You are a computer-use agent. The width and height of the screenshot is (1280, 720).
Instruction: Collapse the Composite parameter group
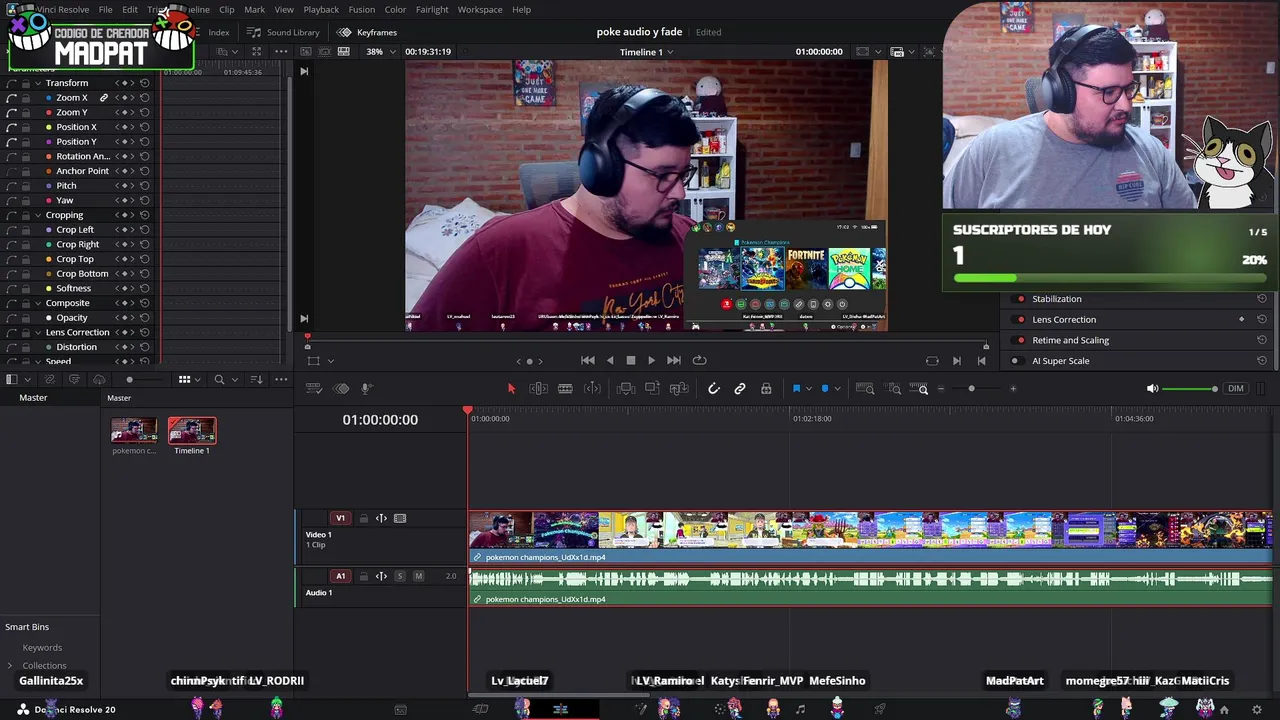(38, 303)
